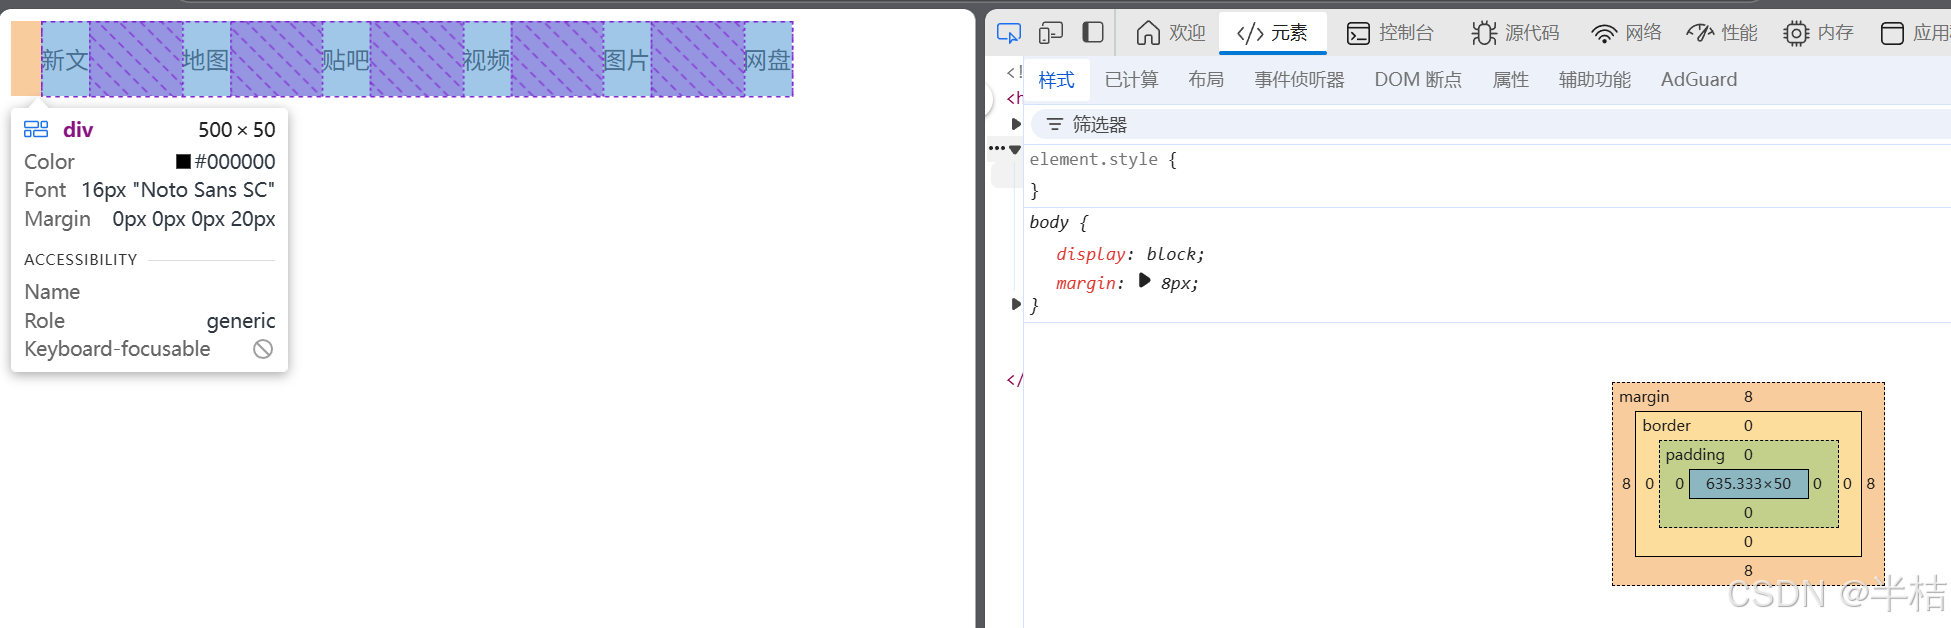The image size is (1951, 628).
Task: Click the black #000000 color swatch in tooltip
Action: pyautogui.click(x=183, y=161)
